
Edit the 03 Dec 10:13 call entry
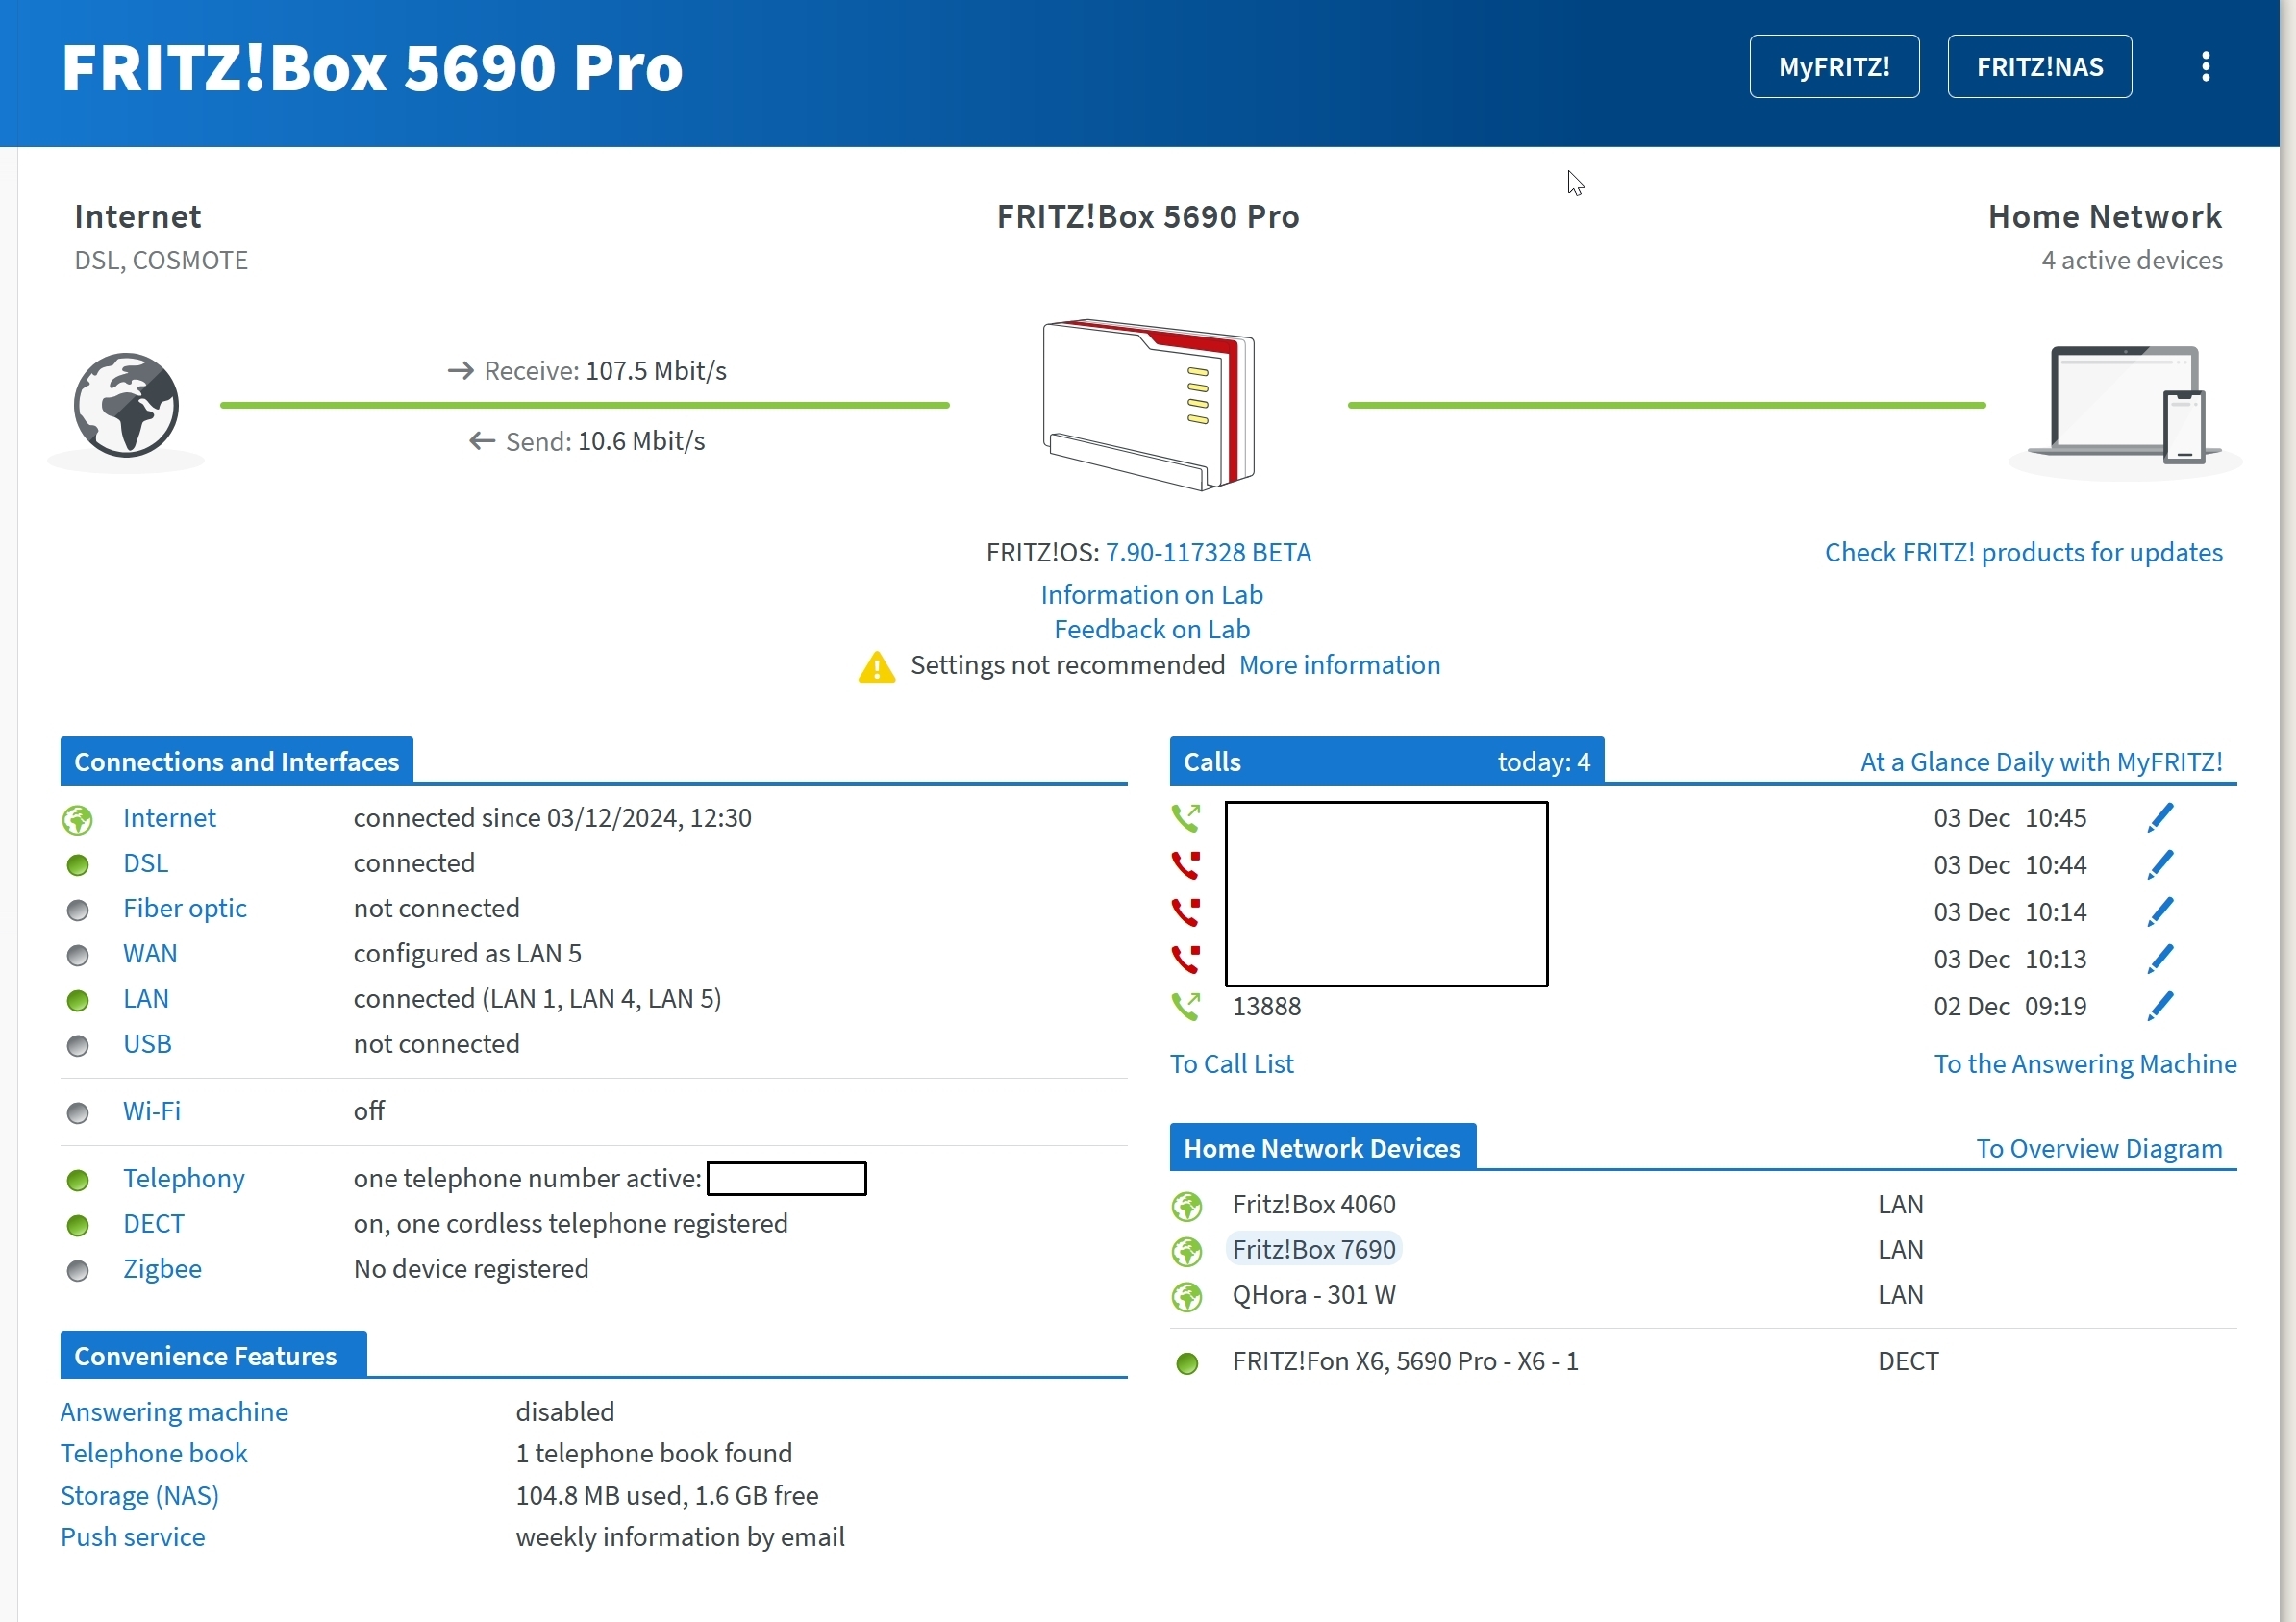(x=2160, y=959)
